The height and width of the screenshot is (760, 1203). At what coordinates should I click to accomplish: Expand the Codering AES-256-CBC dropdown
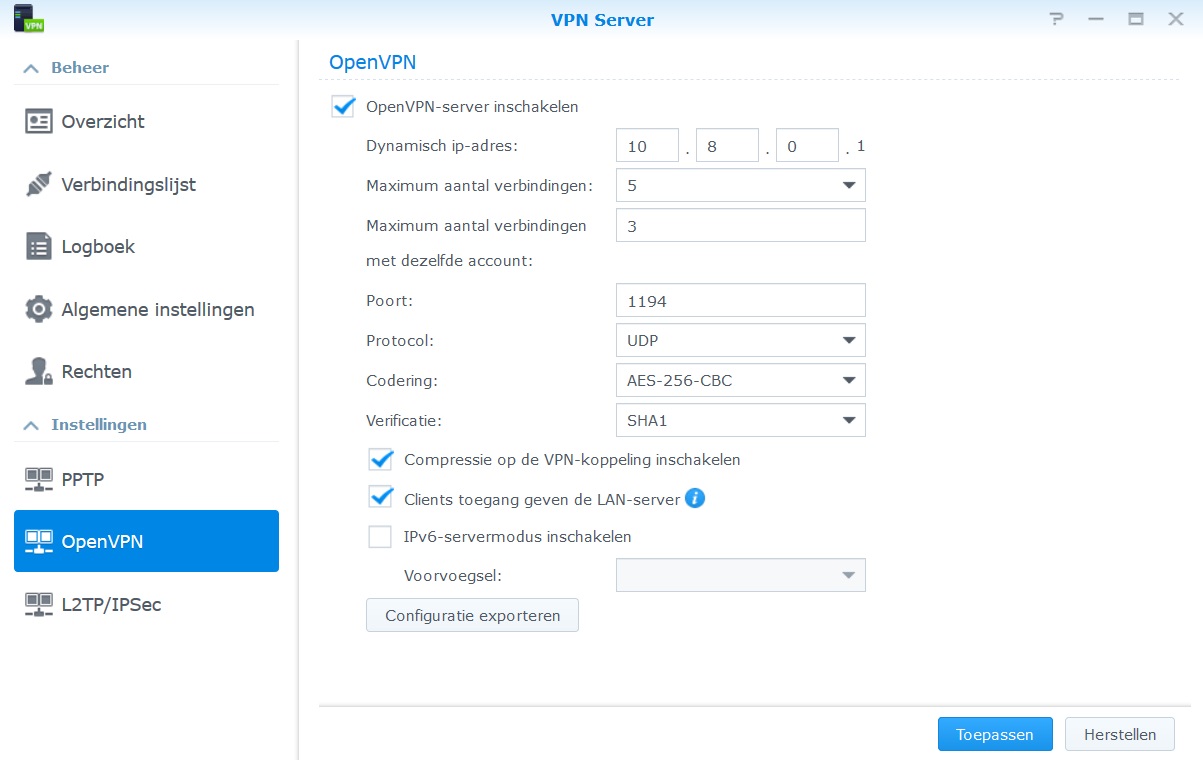[740, 380]
